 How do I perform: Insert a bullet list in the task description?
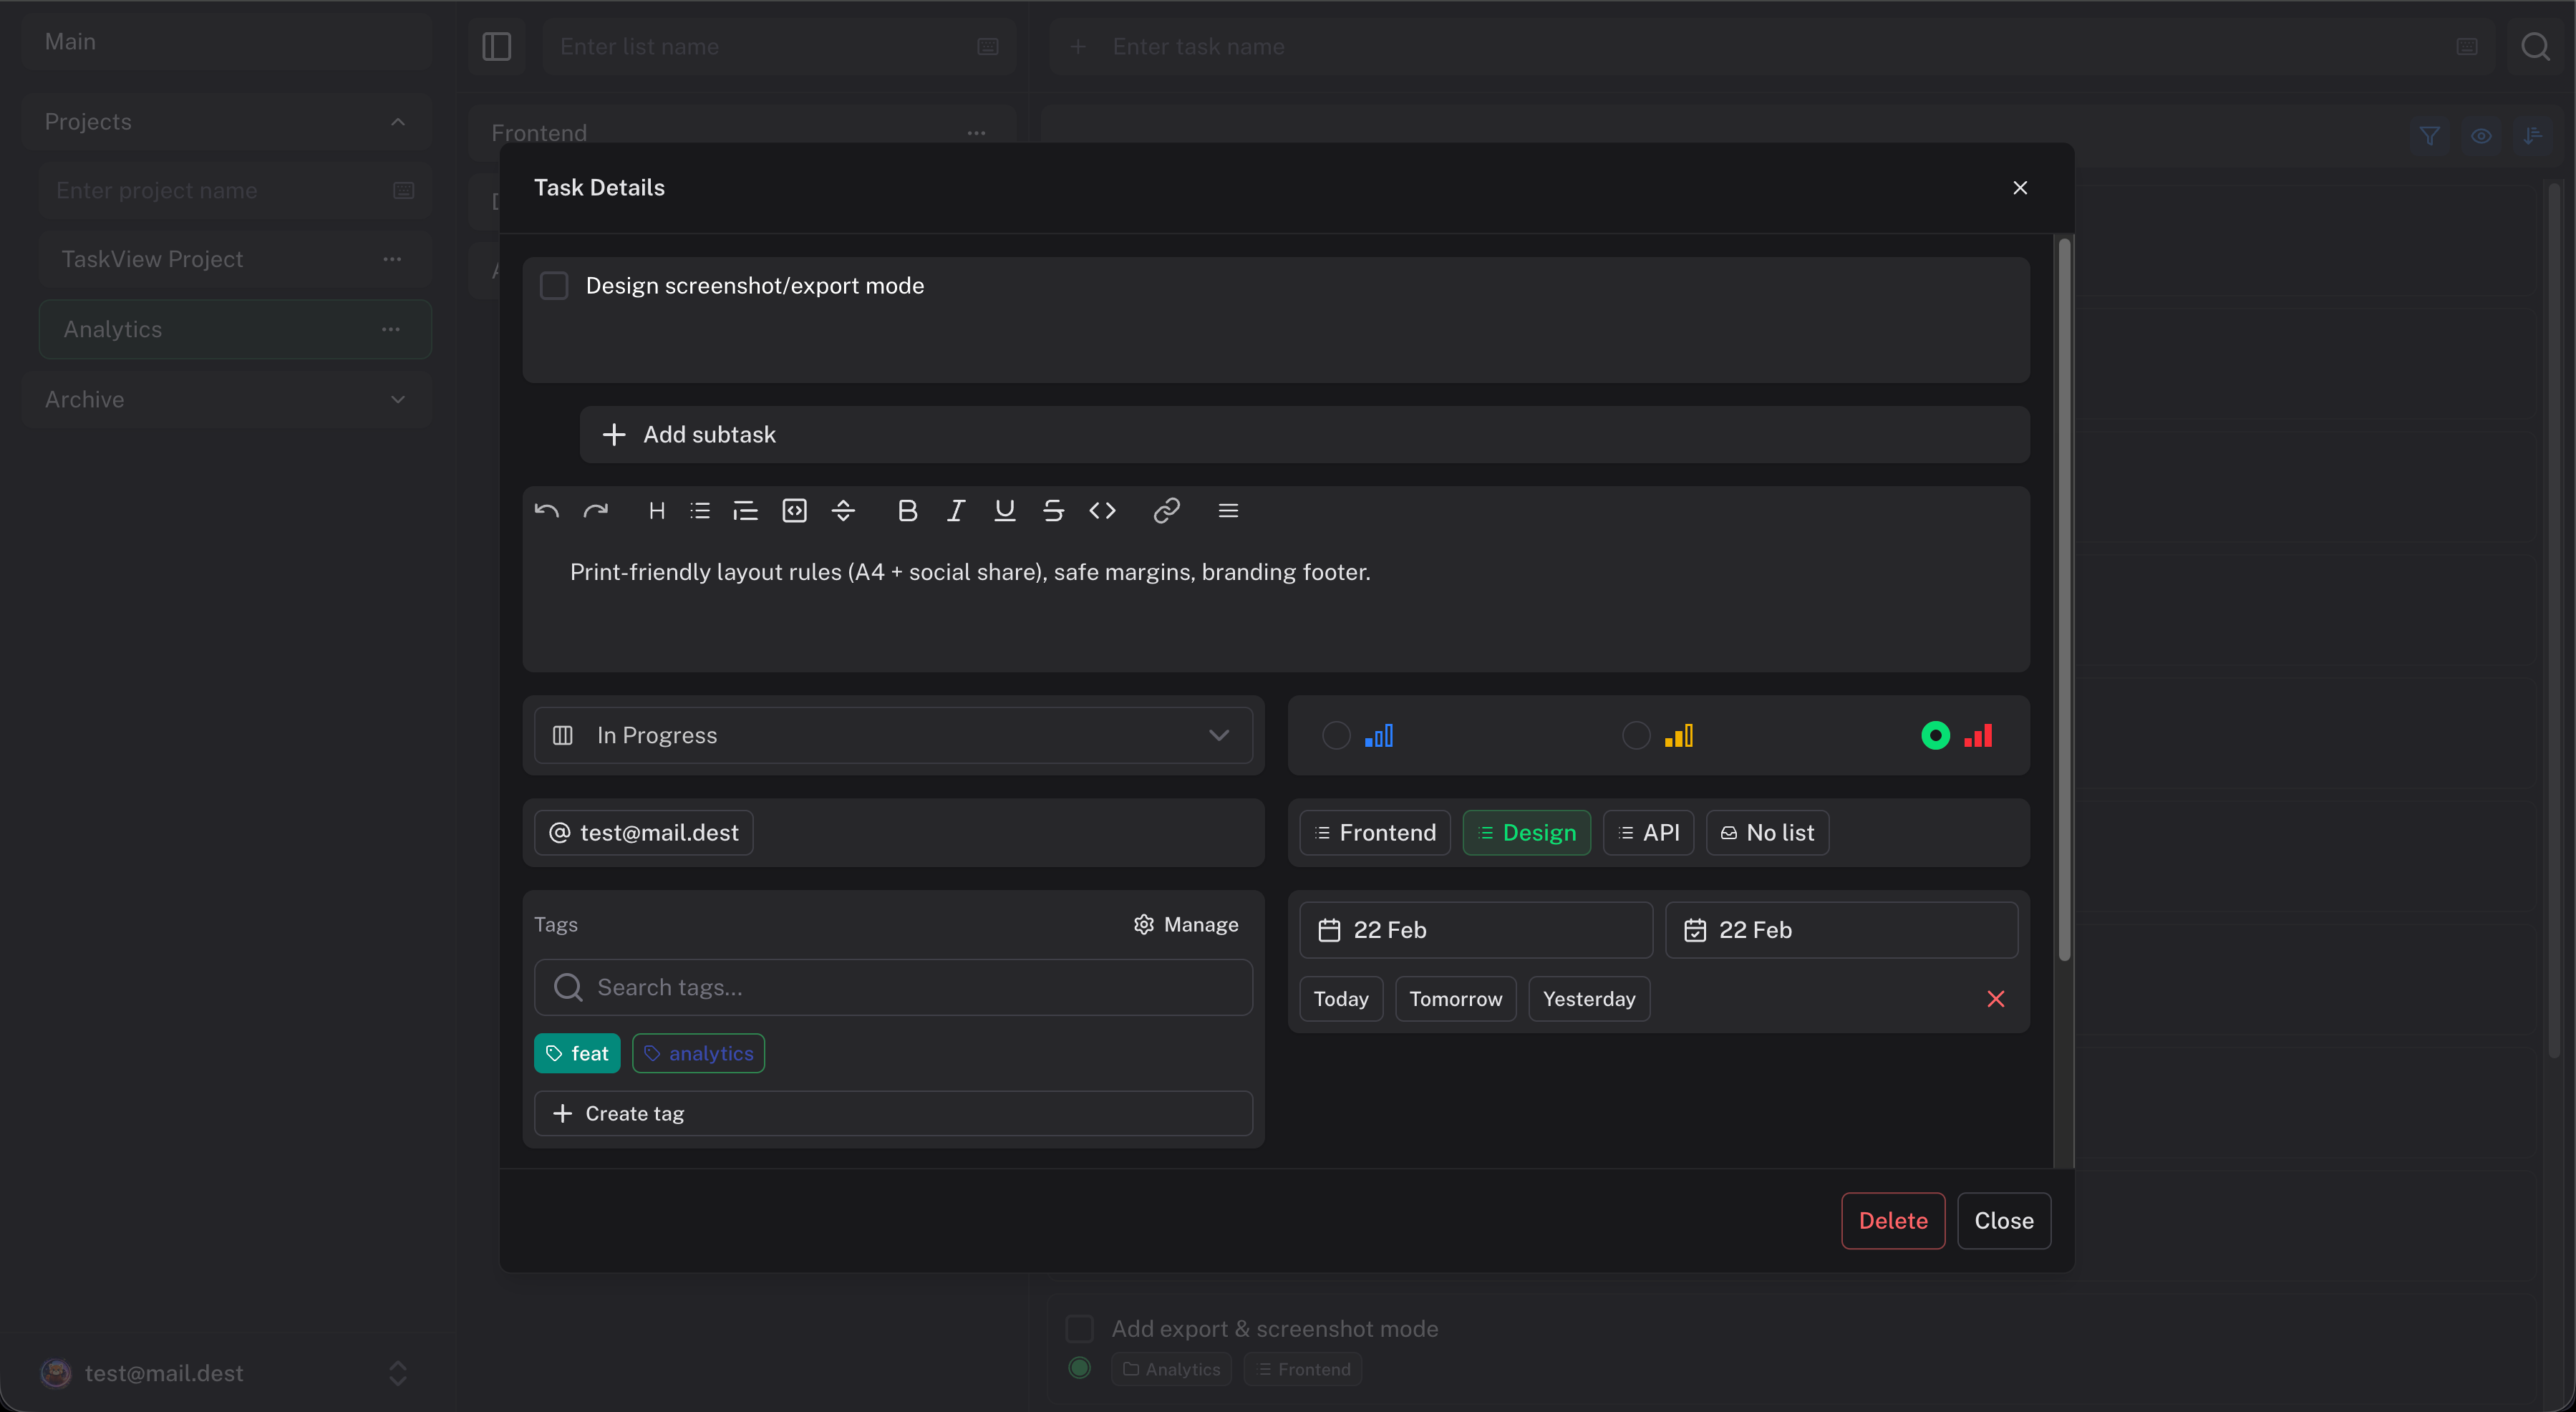[700, 511]
